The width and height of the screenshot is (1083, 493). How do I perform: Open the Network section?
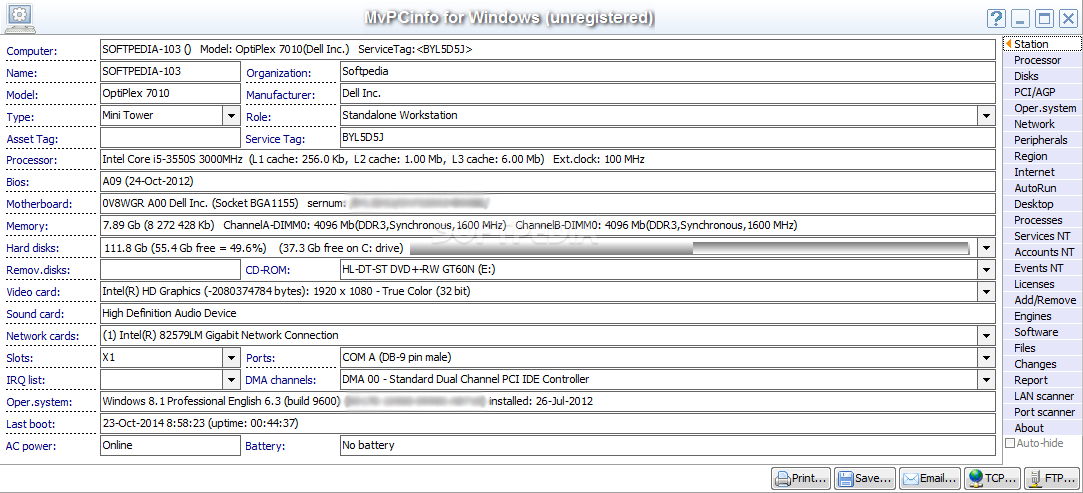(x=1042, y=124)
